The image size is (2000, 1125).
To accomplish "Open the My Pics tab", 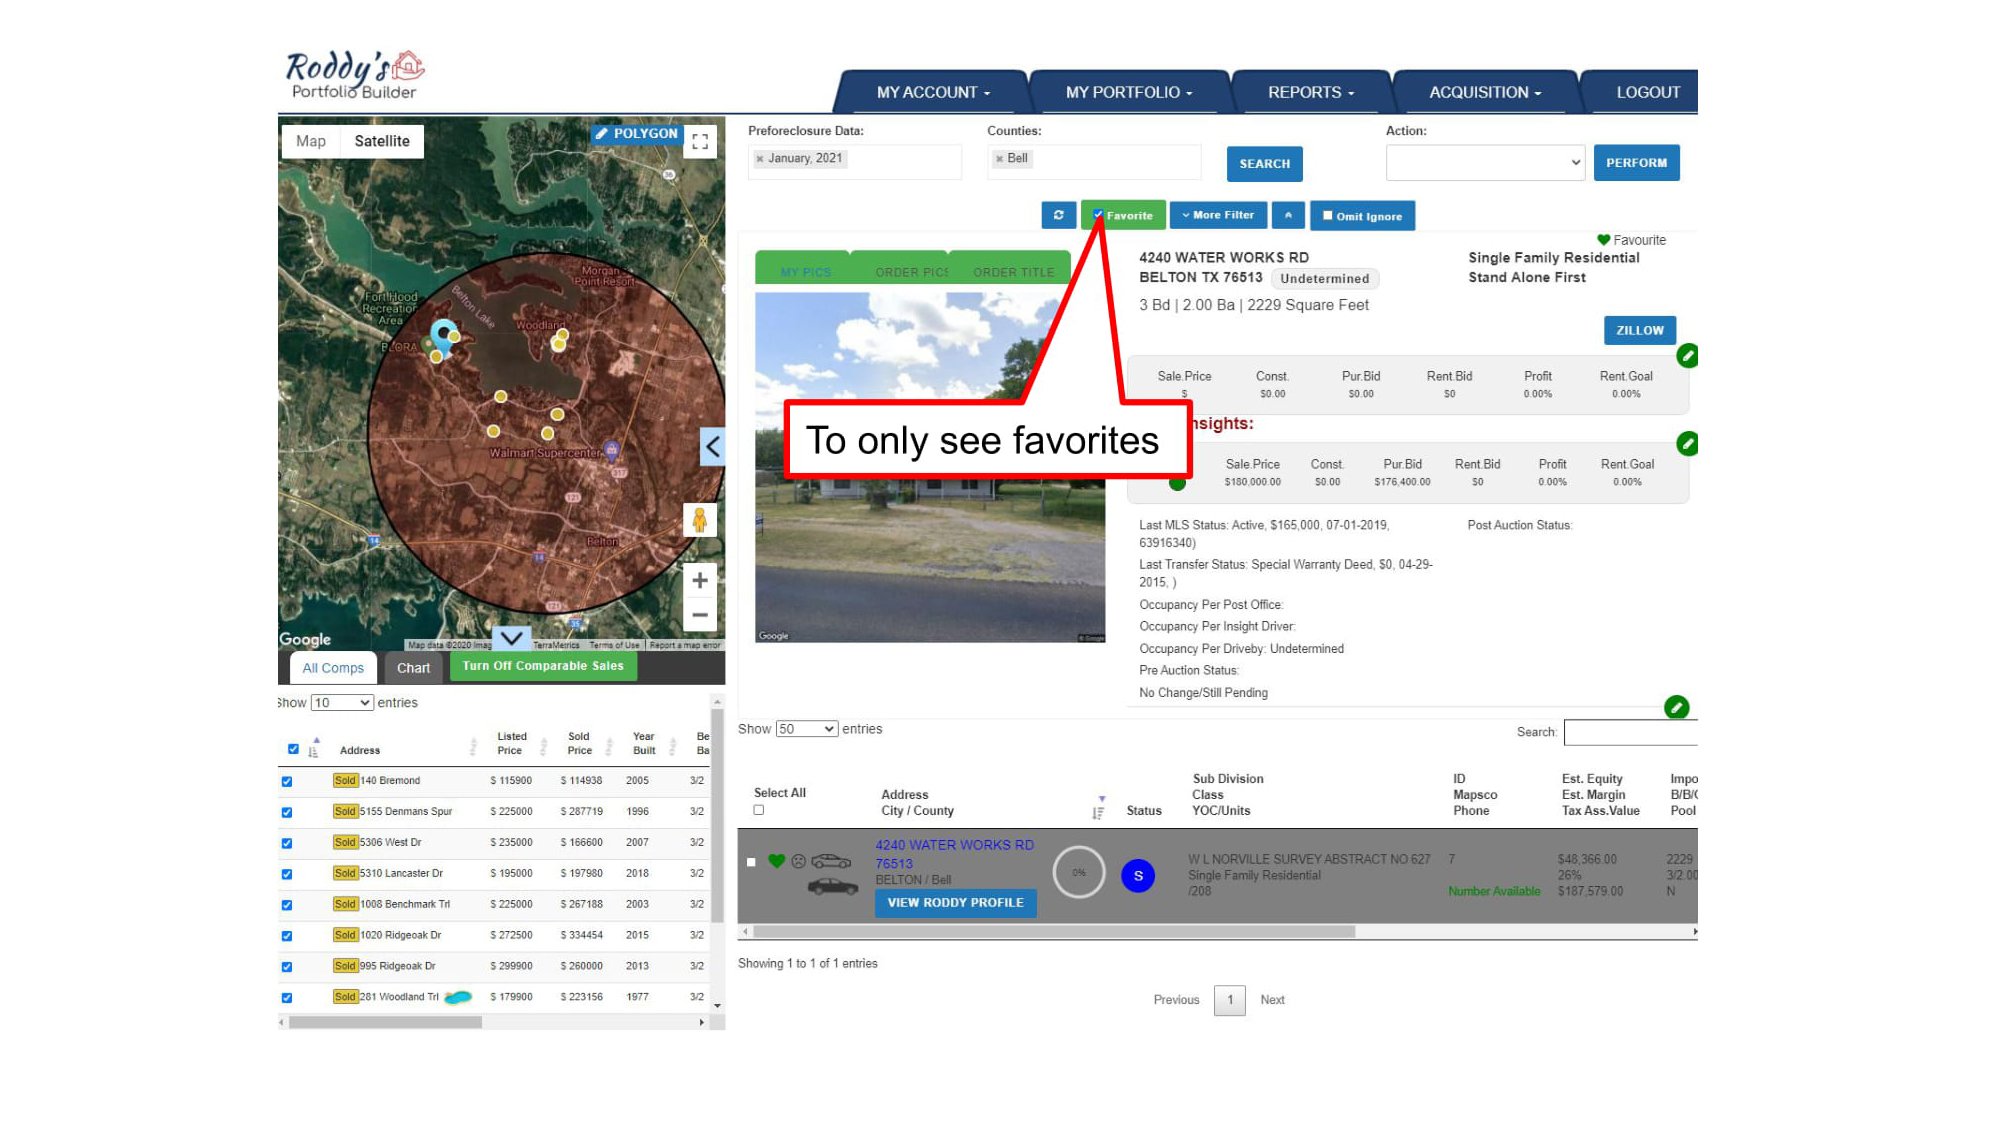I will point(805,271).
